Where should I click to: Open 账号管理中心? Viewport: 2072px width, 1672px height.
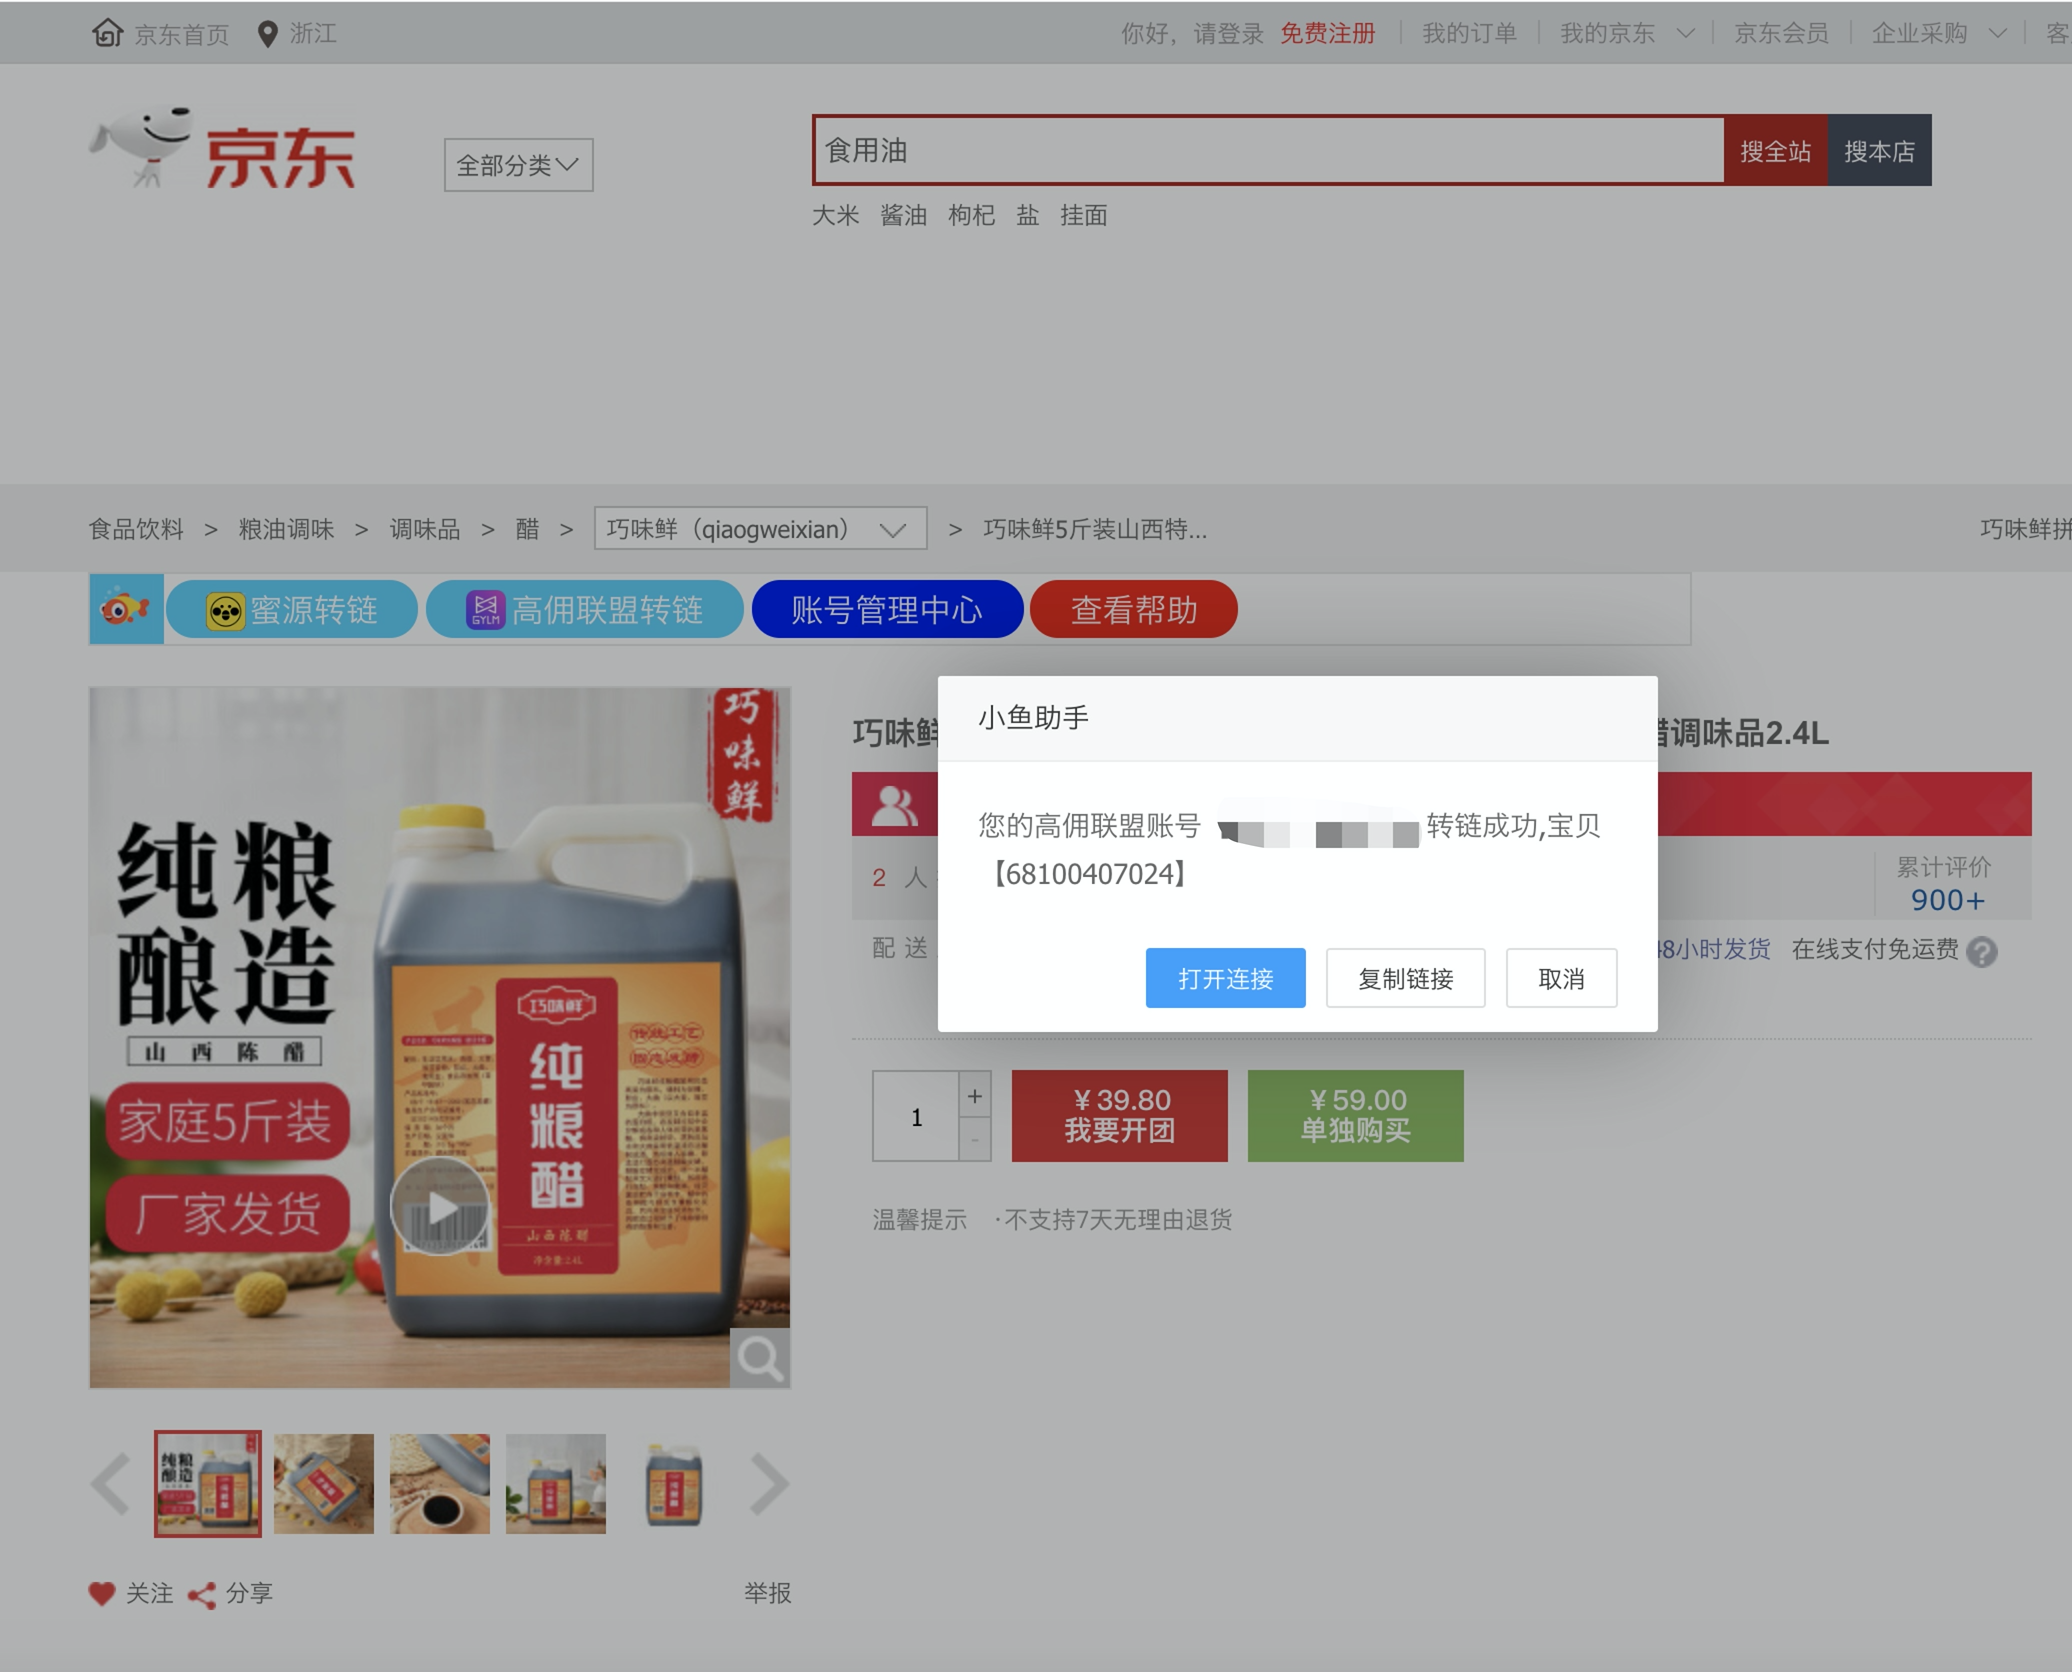(x=887, y=609)
